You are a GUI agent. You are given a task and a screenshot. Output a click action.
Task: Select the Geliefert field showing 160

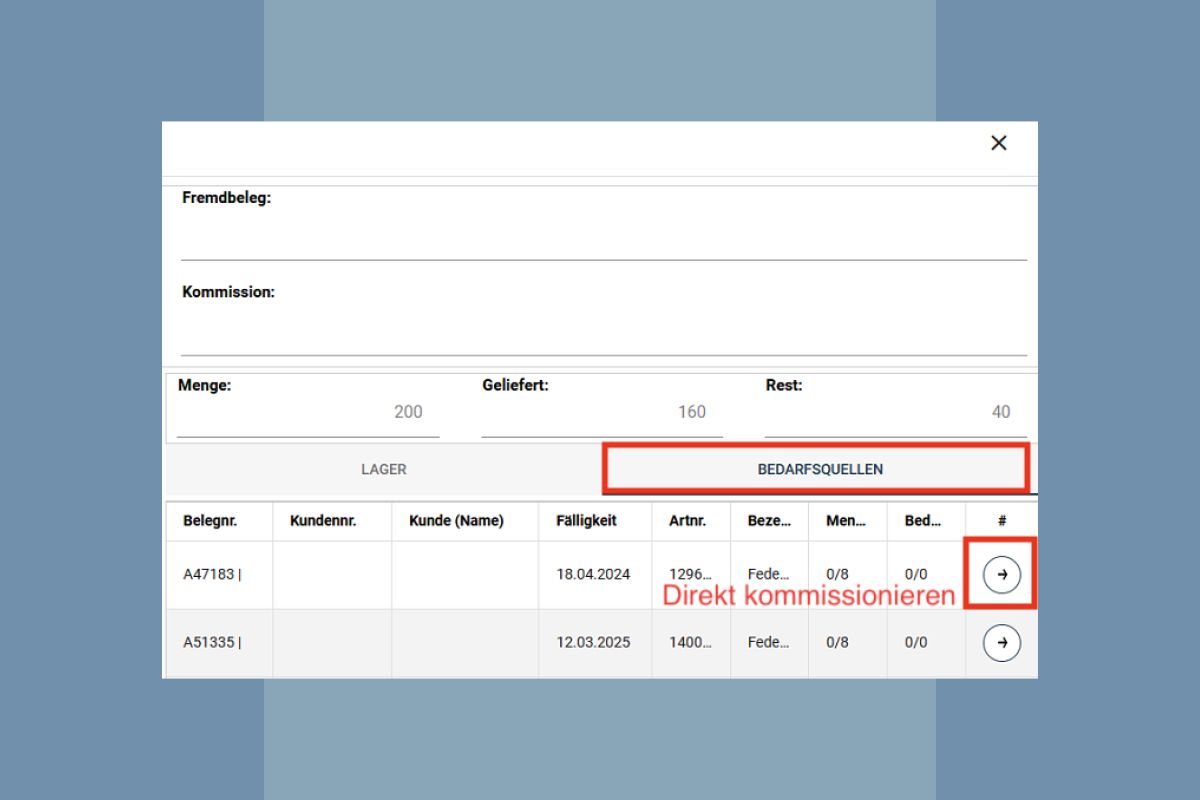pyautogui.click(x=601, y=412)
